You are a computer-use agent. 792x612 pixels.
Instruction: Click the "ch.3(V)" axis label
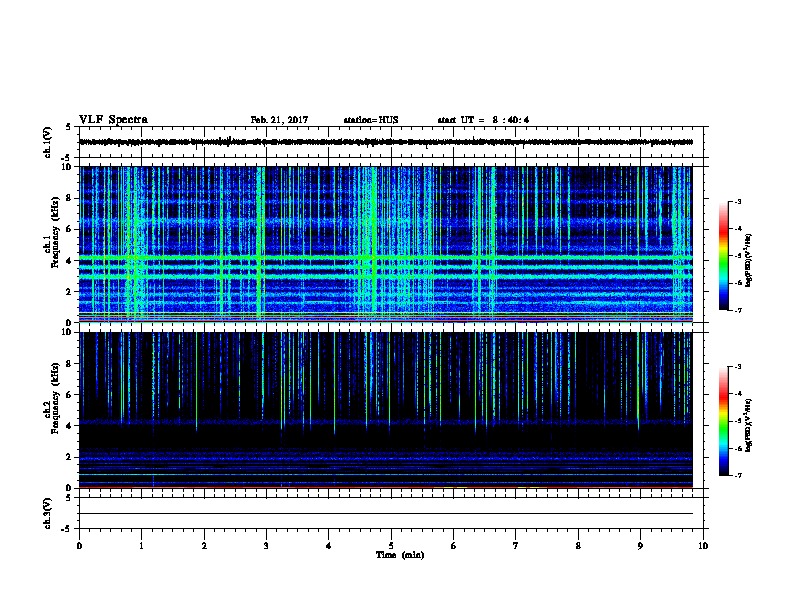point(47,513)
